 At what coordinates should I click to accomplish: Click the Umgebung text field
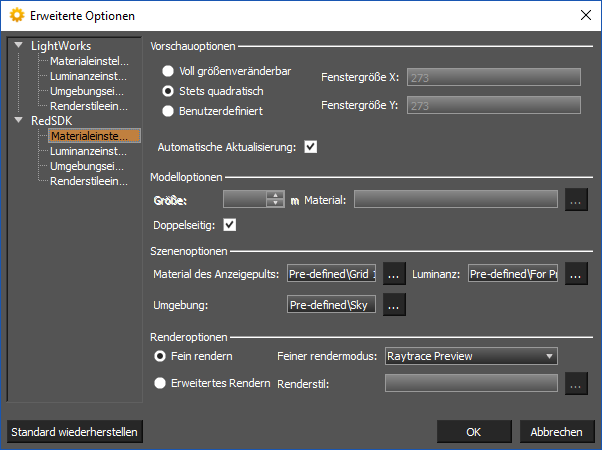tap(330, 304)
